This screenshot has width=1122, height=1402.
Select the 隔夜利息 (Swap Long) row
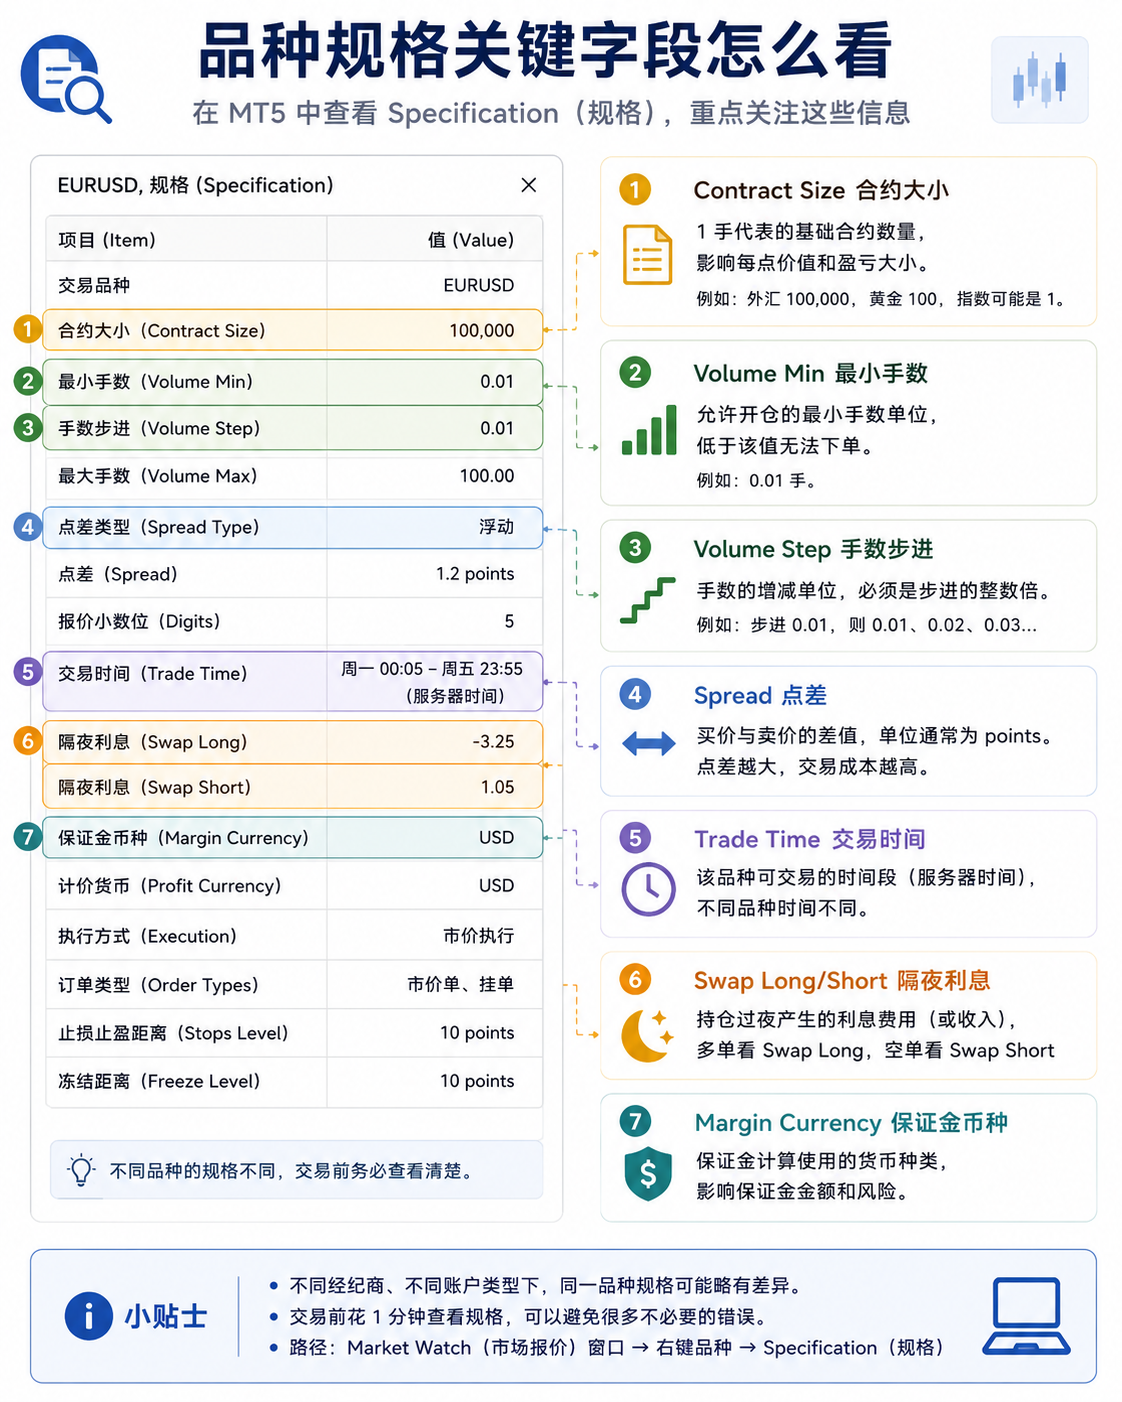pos(293,742)
